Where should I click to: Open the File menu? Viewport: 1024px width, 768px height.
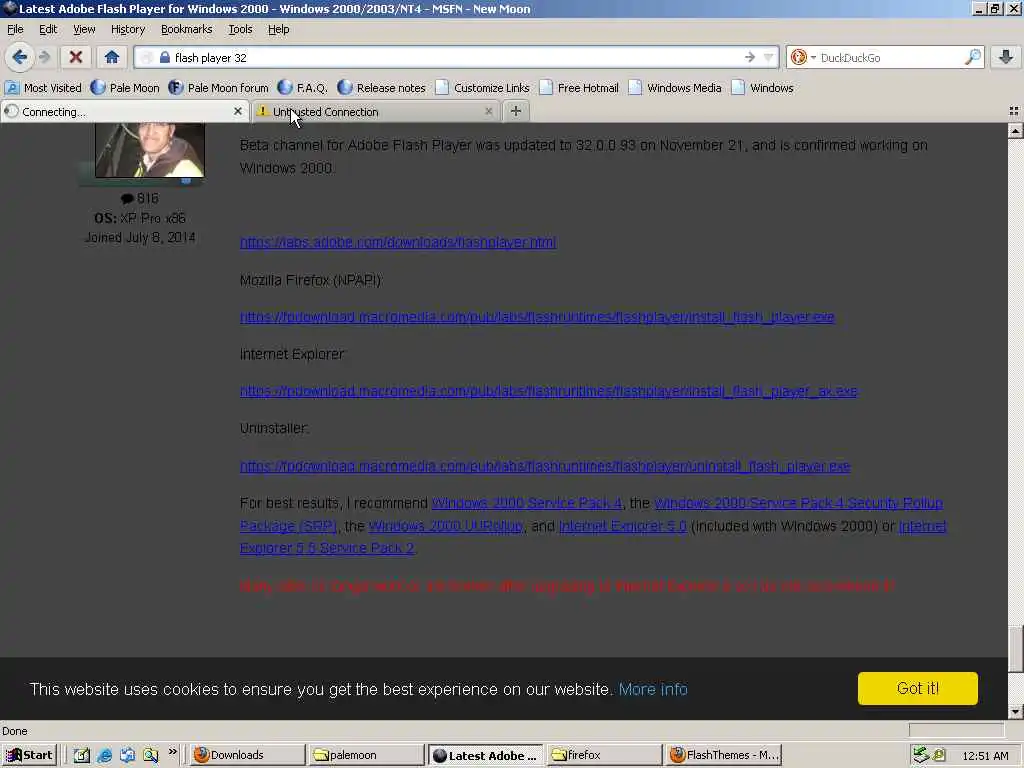point(15,29)
